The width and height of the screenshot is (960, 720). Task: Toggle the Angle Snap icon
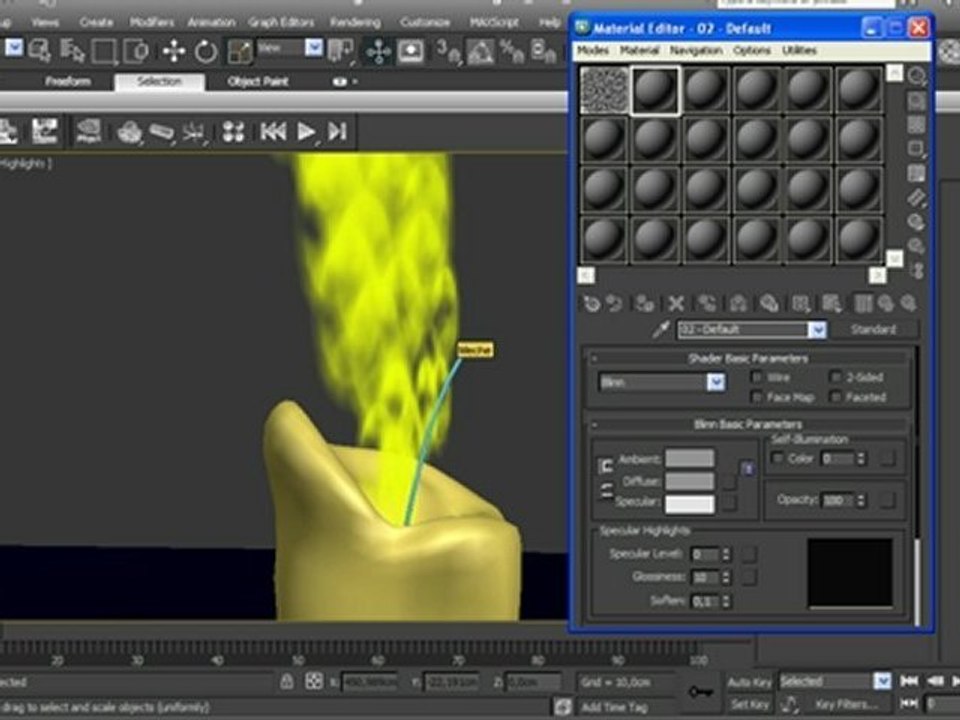481,51
